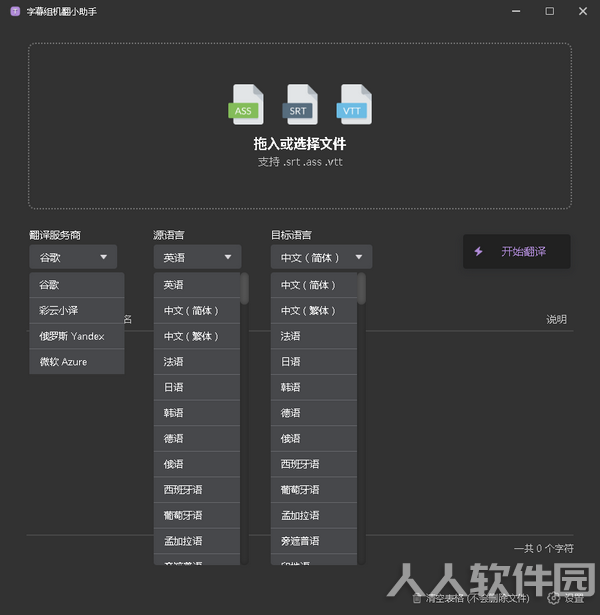
Task: Click the SRT file format icon
Action: tap(300, 104)
